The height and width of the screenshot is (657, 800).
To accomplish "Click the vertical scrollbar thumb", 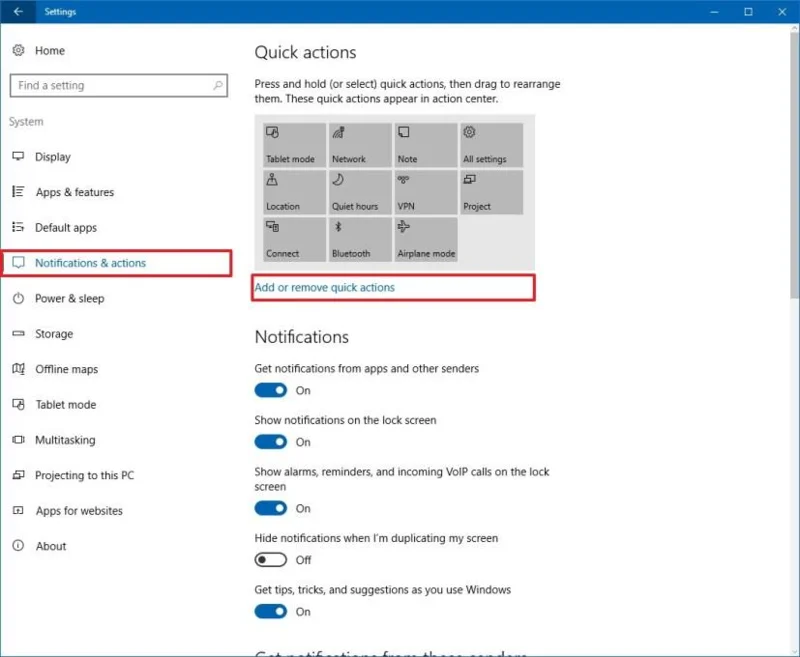I will click(795, 164).
